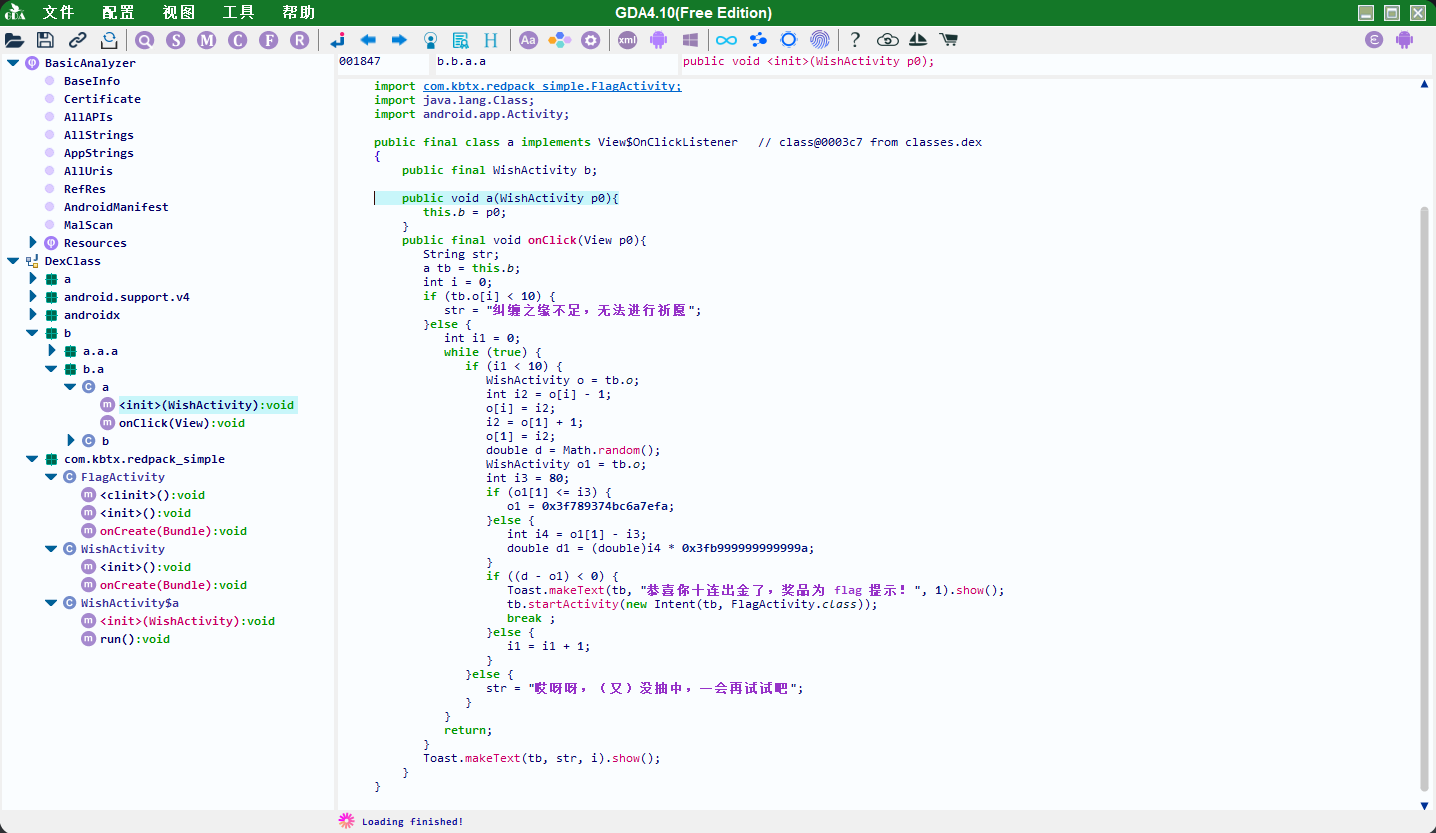Viewport: 1436px width, 833px height.
Task: Click the code scrollbar down arrow
Action: [x=1424, y=805]
